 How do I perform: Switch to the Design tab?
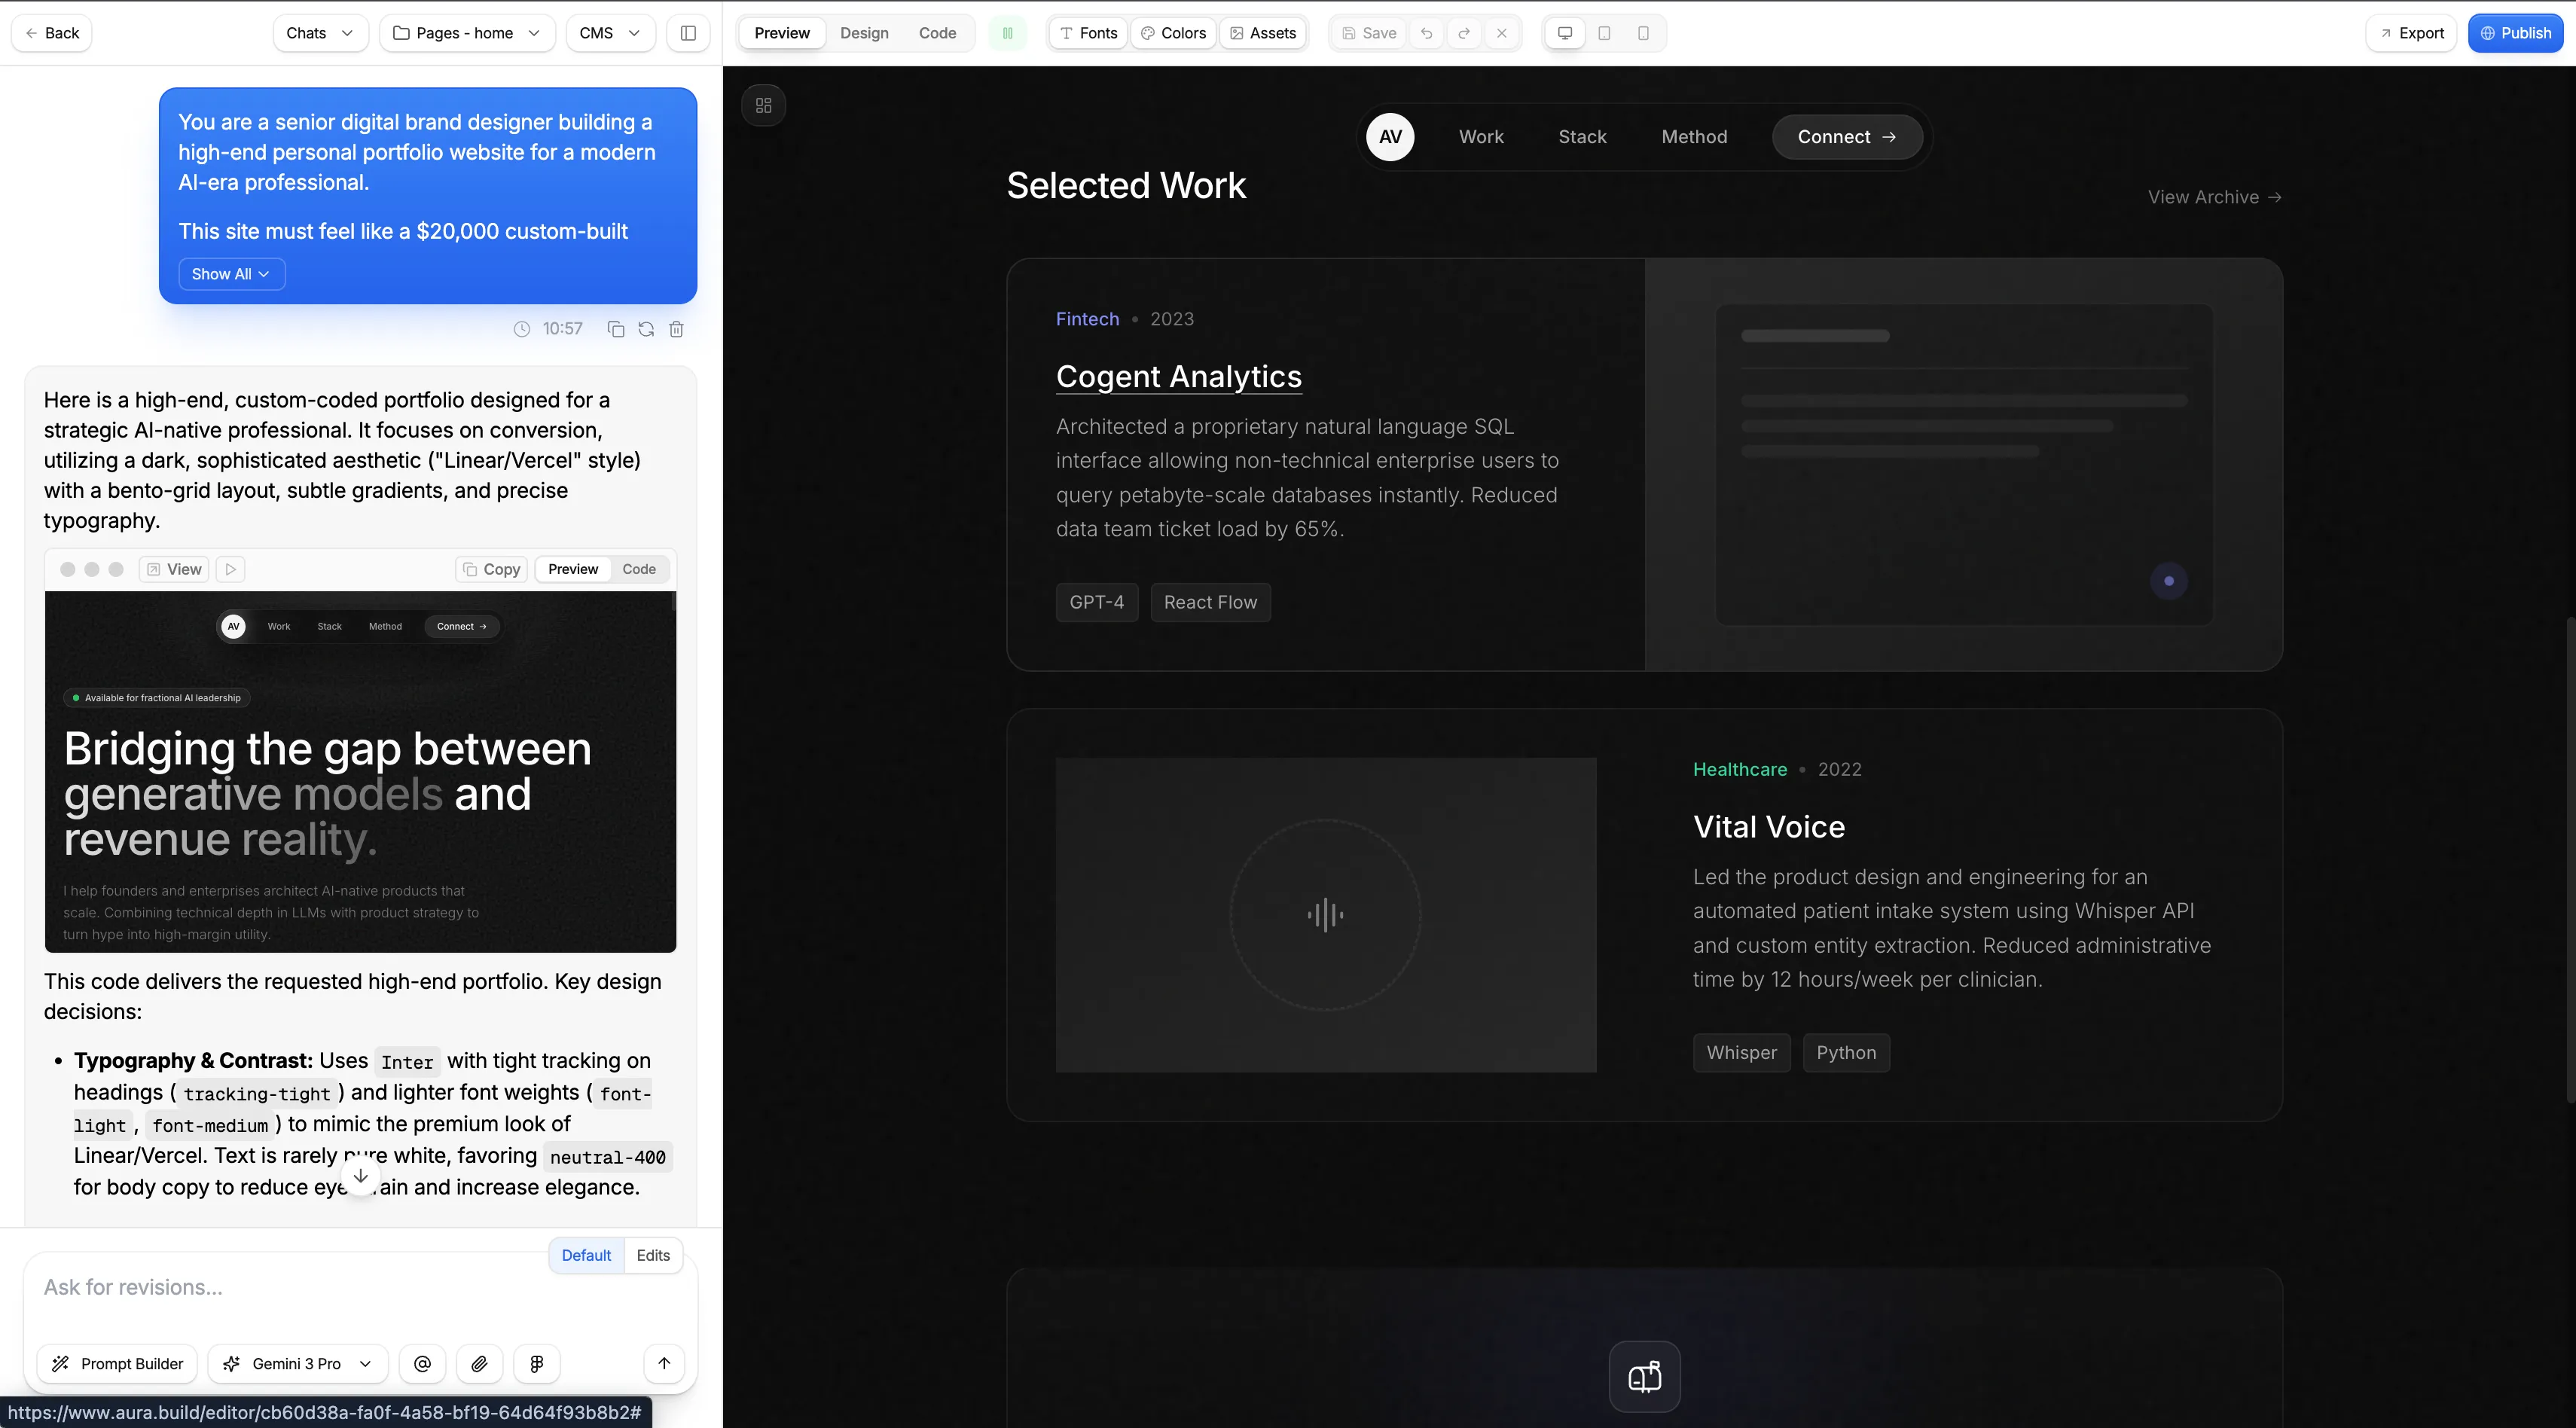pos(864,33)
